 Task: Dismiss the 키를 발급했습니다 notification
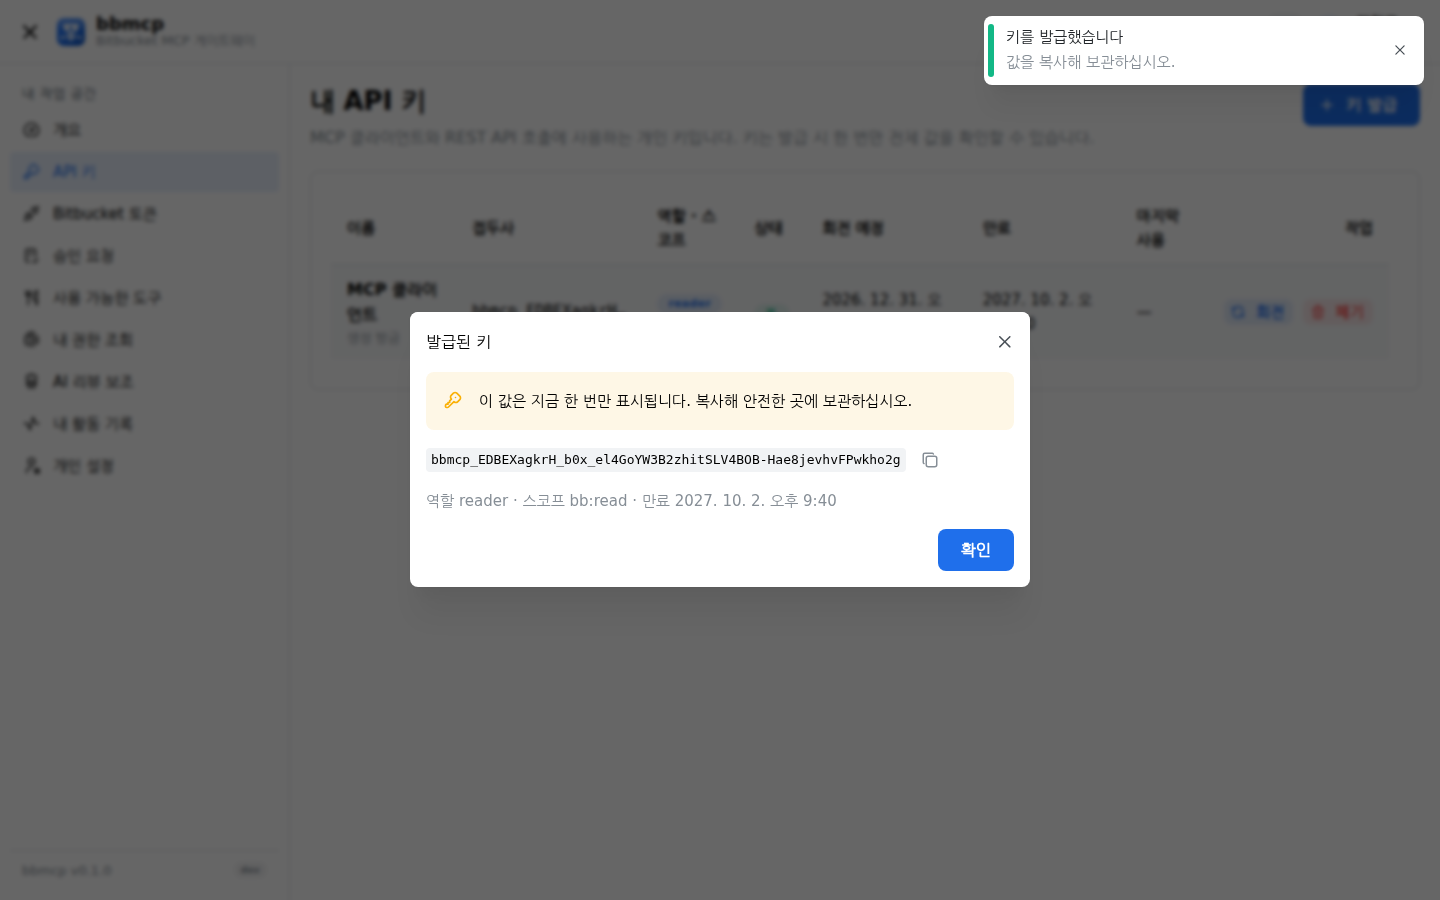[x=1400, y=50]
